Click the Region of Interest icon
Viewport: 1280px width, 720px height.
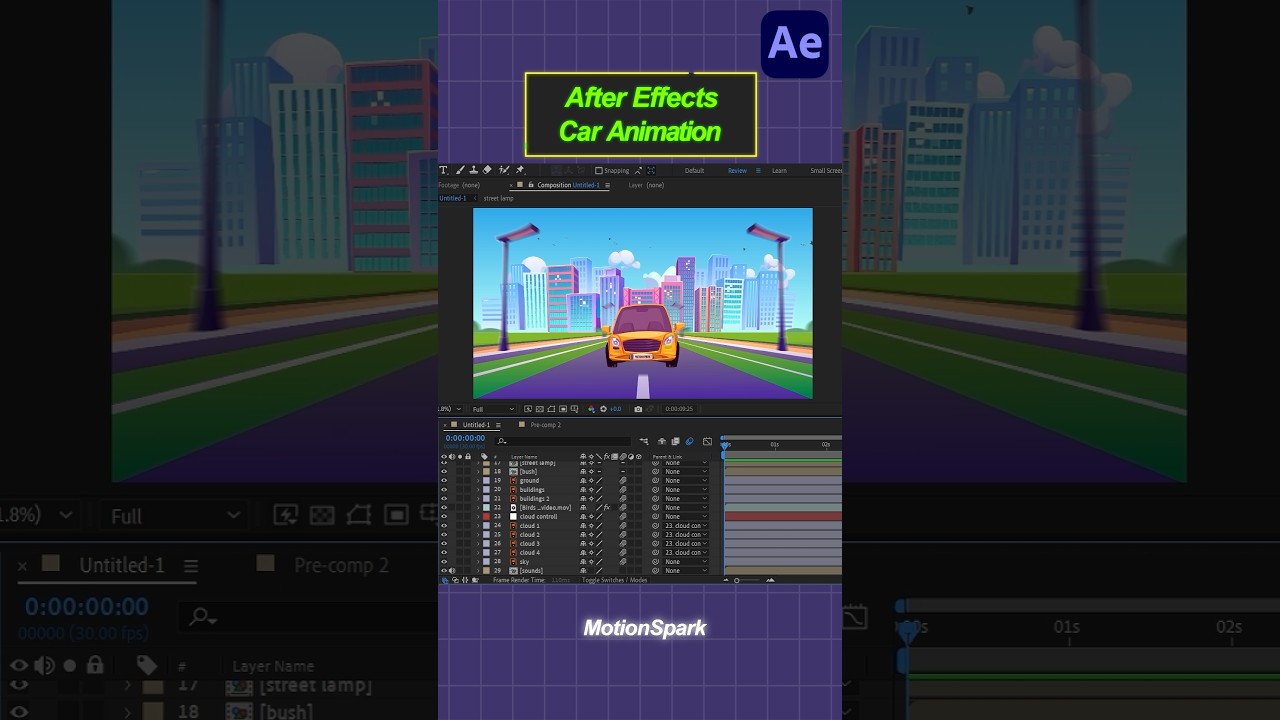pyautogui.click(x=563, y=409)
